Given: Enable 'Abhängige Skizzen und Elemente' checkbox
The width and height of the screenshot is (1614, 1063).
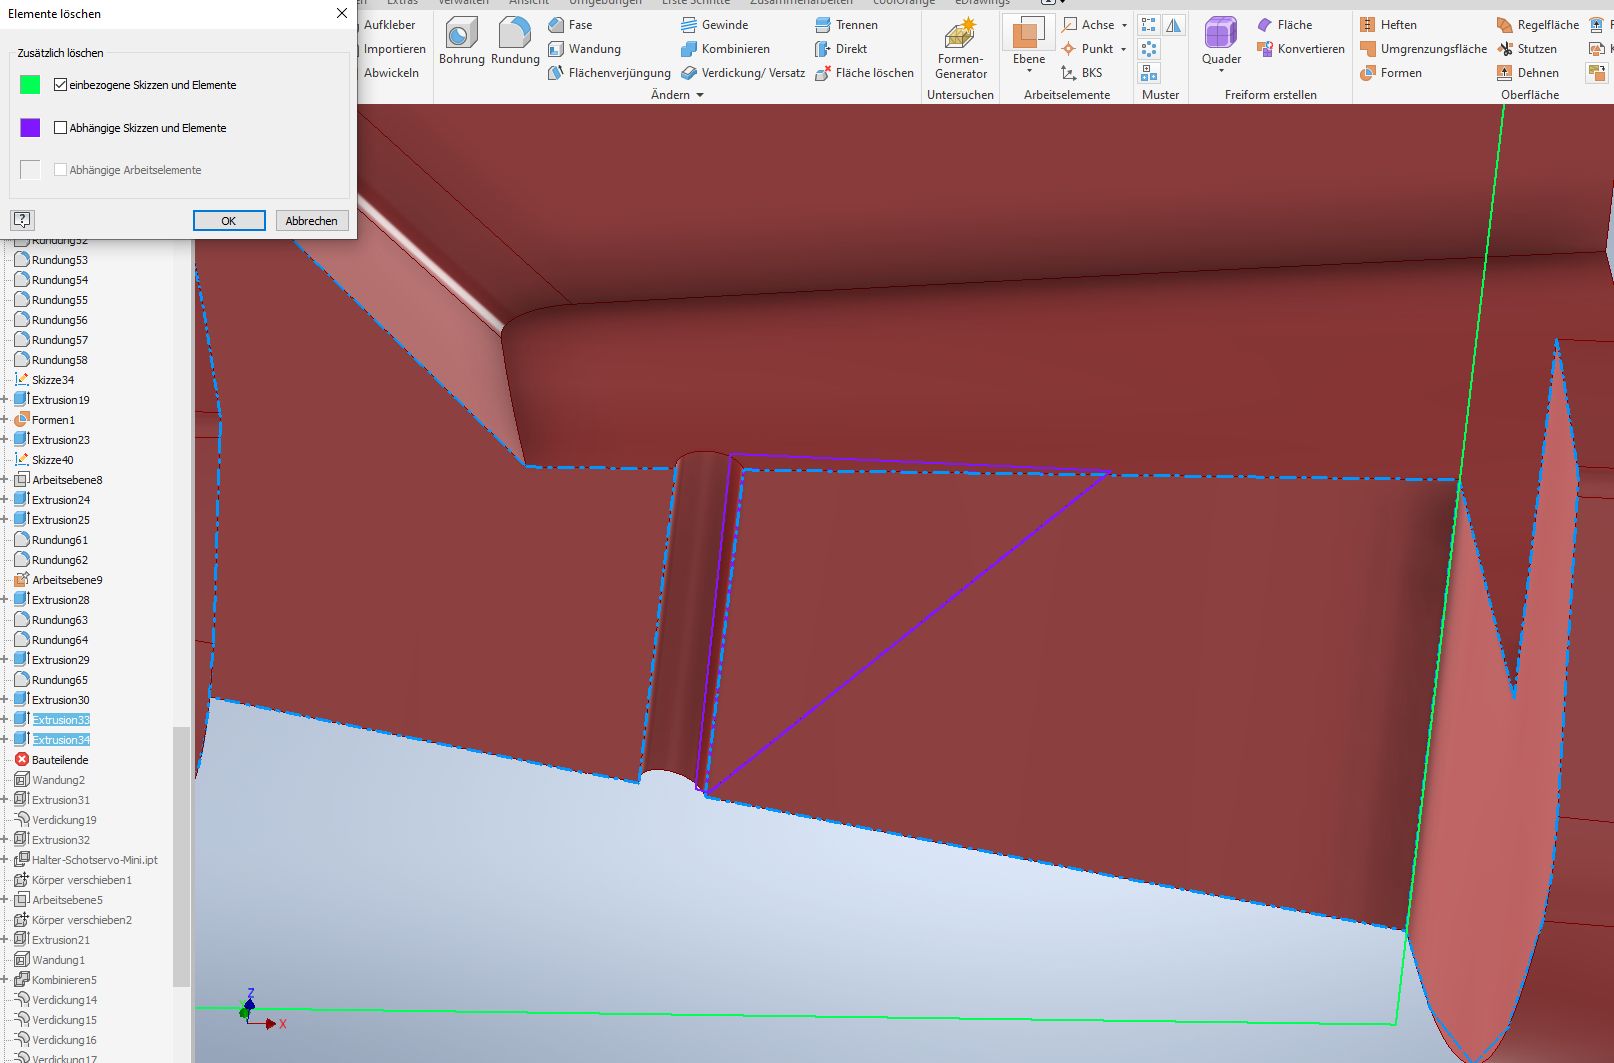Looking at the screenshot, I should 61,128.
